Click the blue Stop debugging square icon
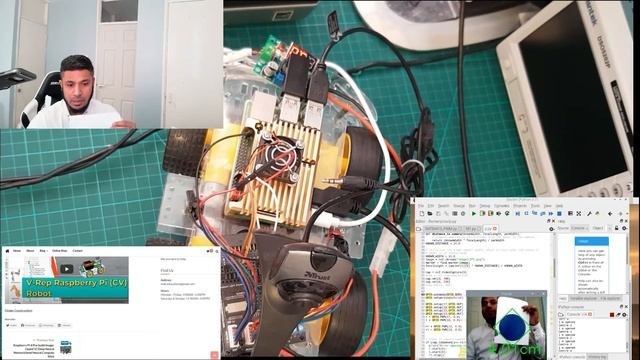 [559, 213]
